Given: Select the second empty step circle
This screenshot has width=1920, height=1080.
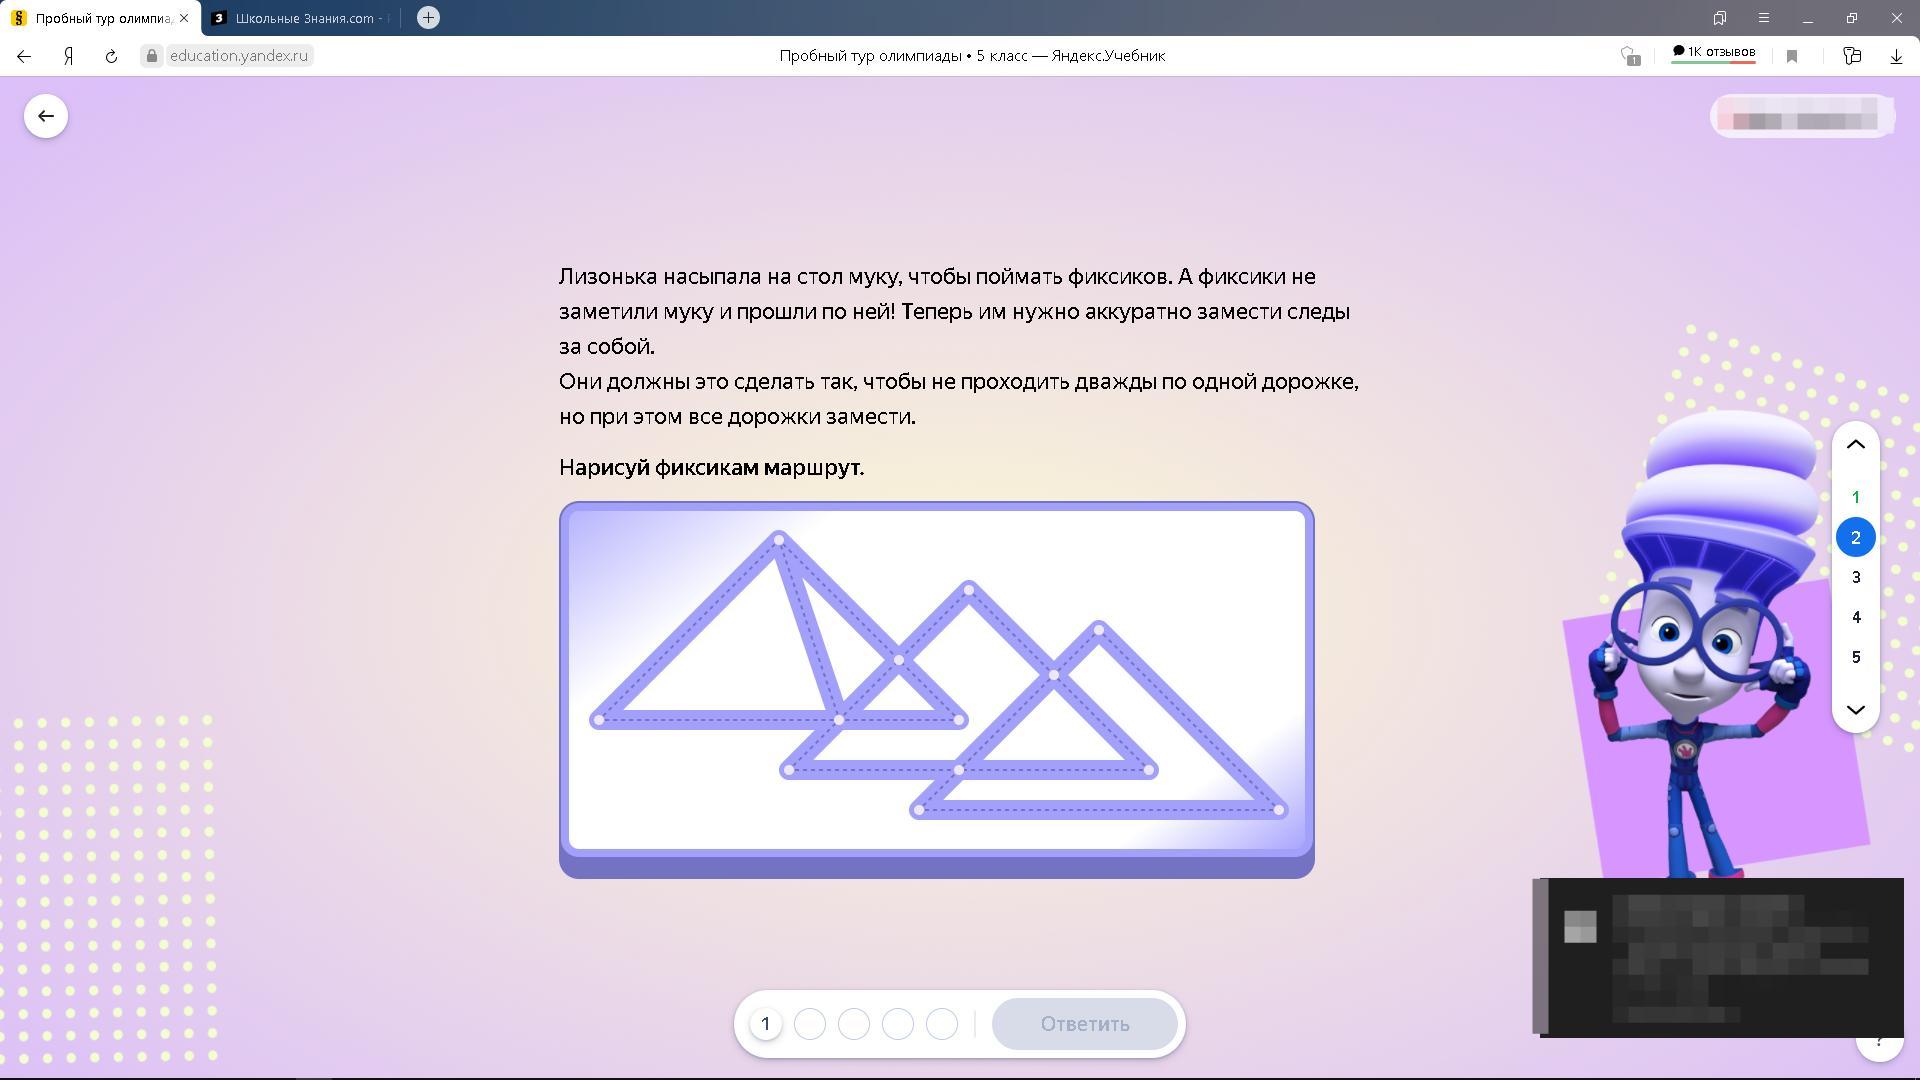Looking at the screenshot, I should point(854,1024).
